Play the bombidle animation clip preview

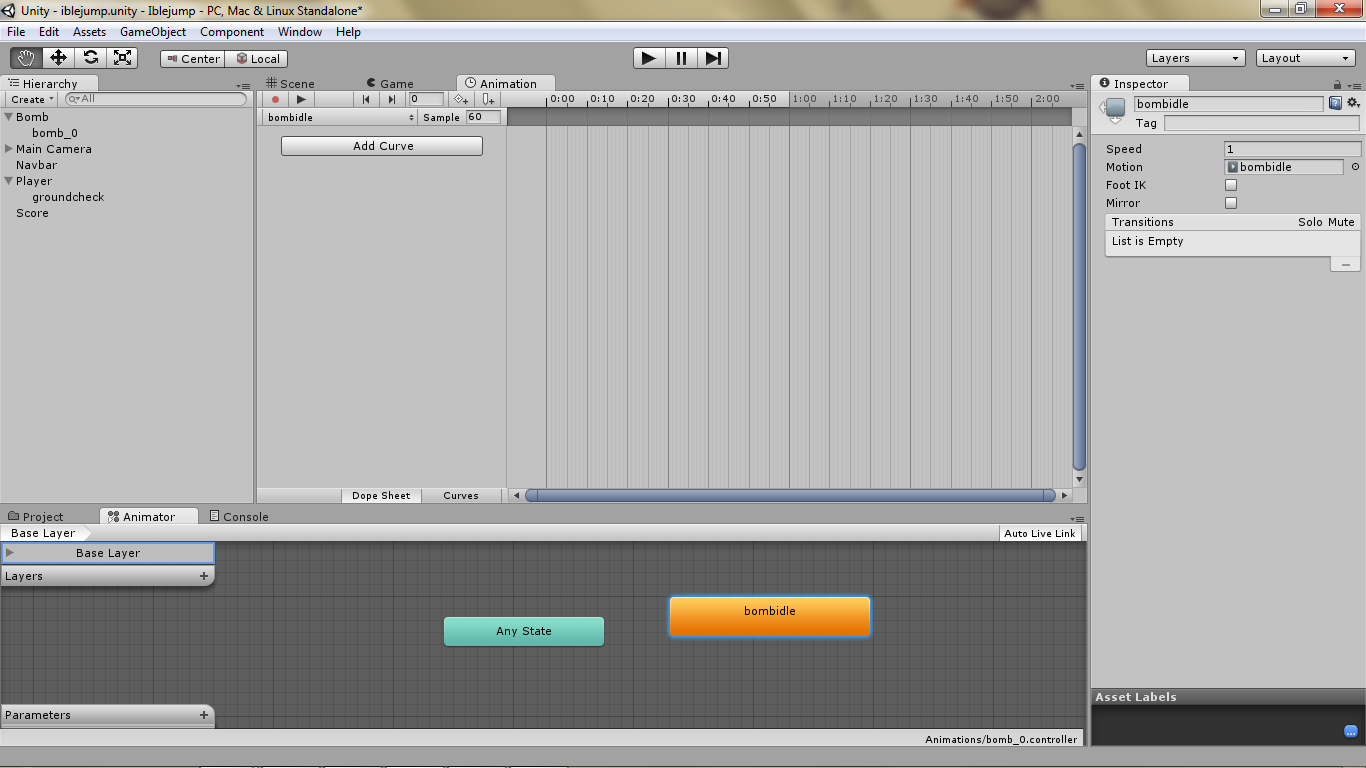click(301, 99)
